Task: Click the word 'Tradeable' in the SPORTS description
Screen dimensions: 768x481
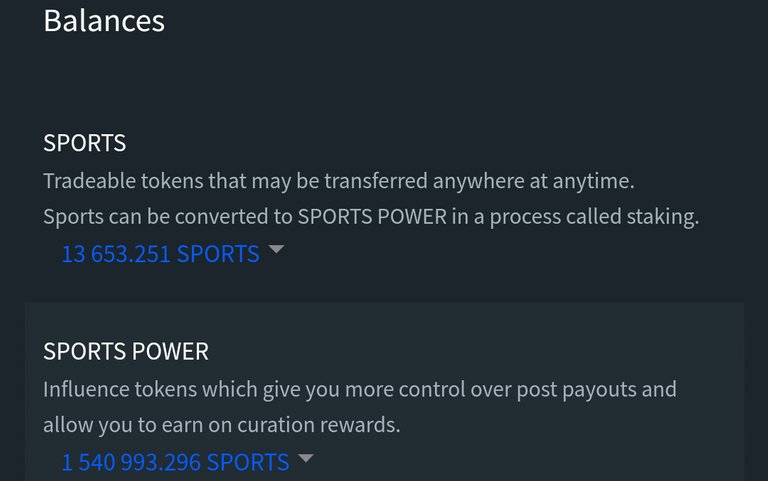Action: coord(90,181)
